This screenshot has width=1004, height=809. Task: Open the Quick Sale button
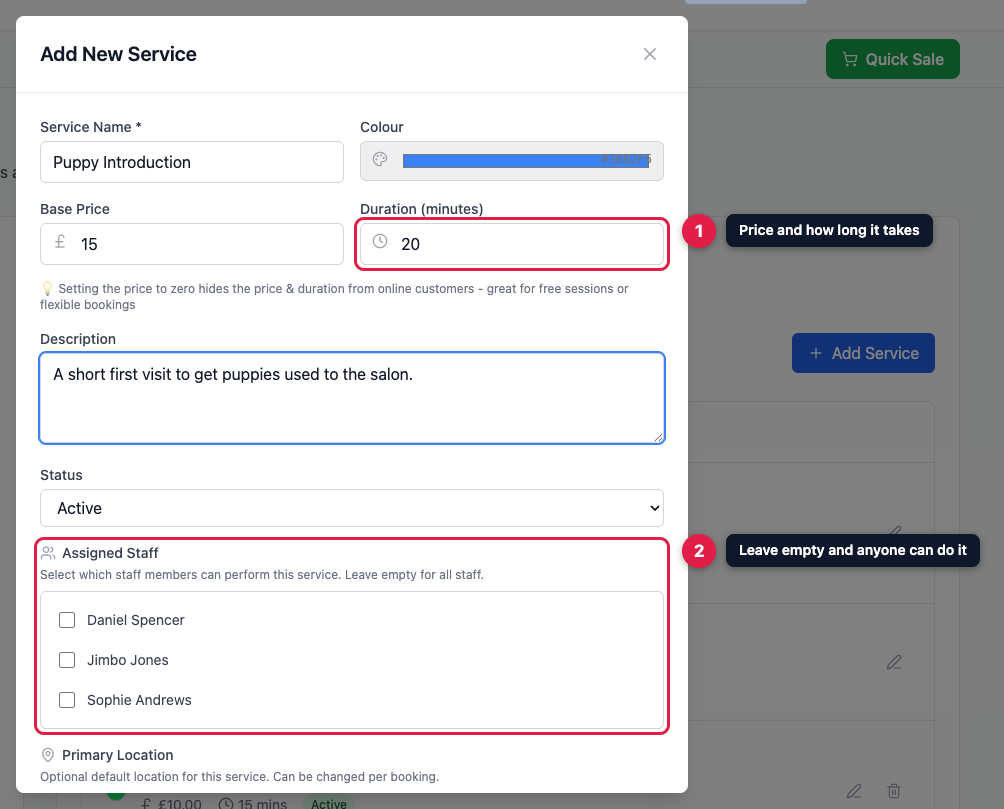pos(892,59)
